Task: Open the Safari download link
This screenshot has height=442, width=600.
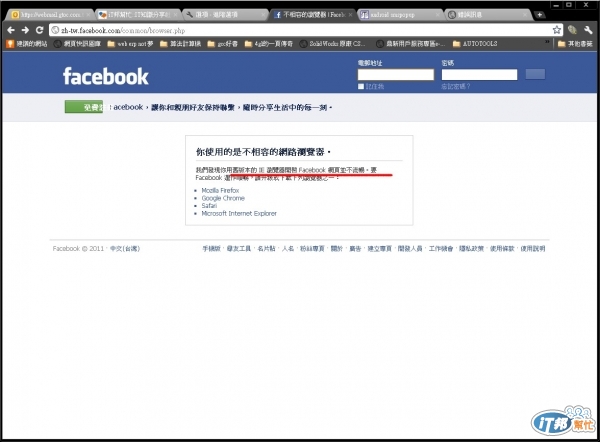Action: coord(209,206)
